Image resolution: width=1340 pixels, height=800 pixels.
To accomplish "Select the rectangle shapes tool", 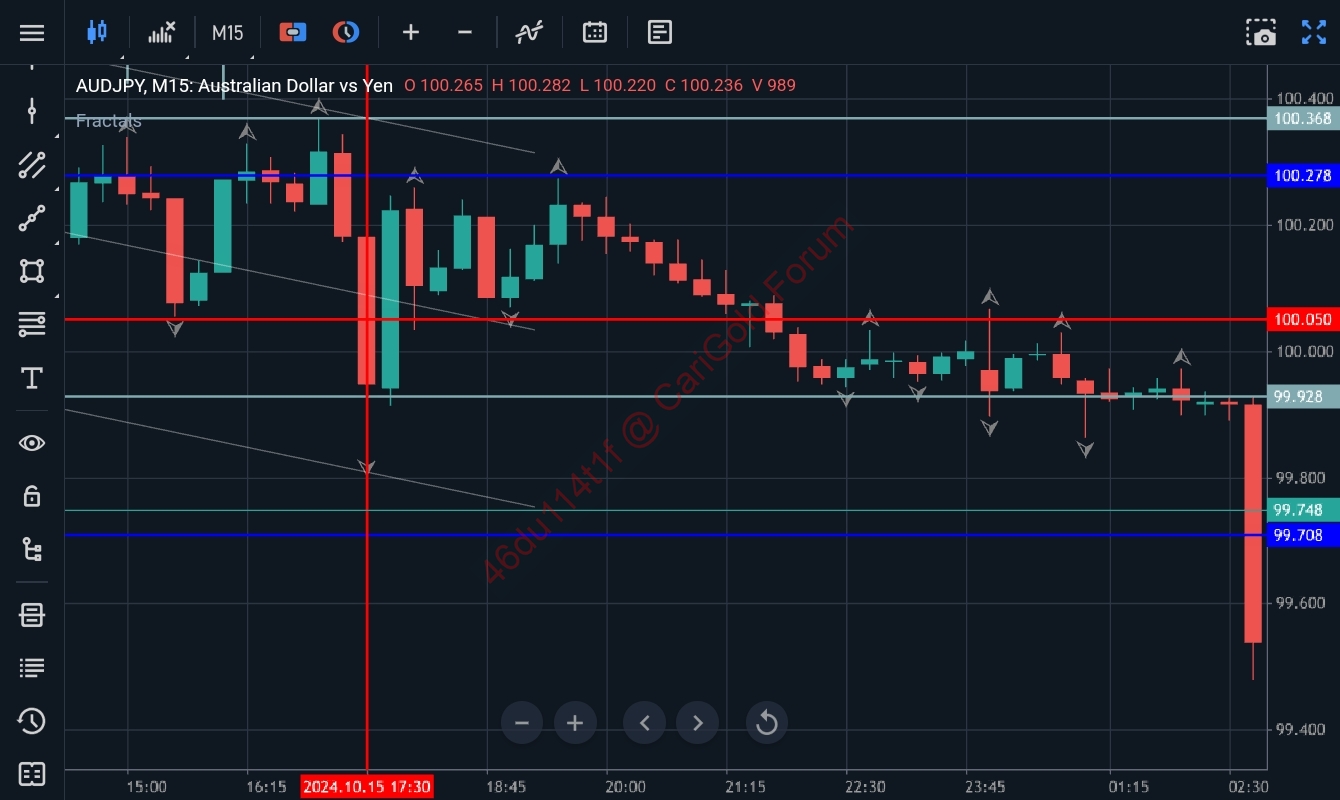I will [32, 271].
